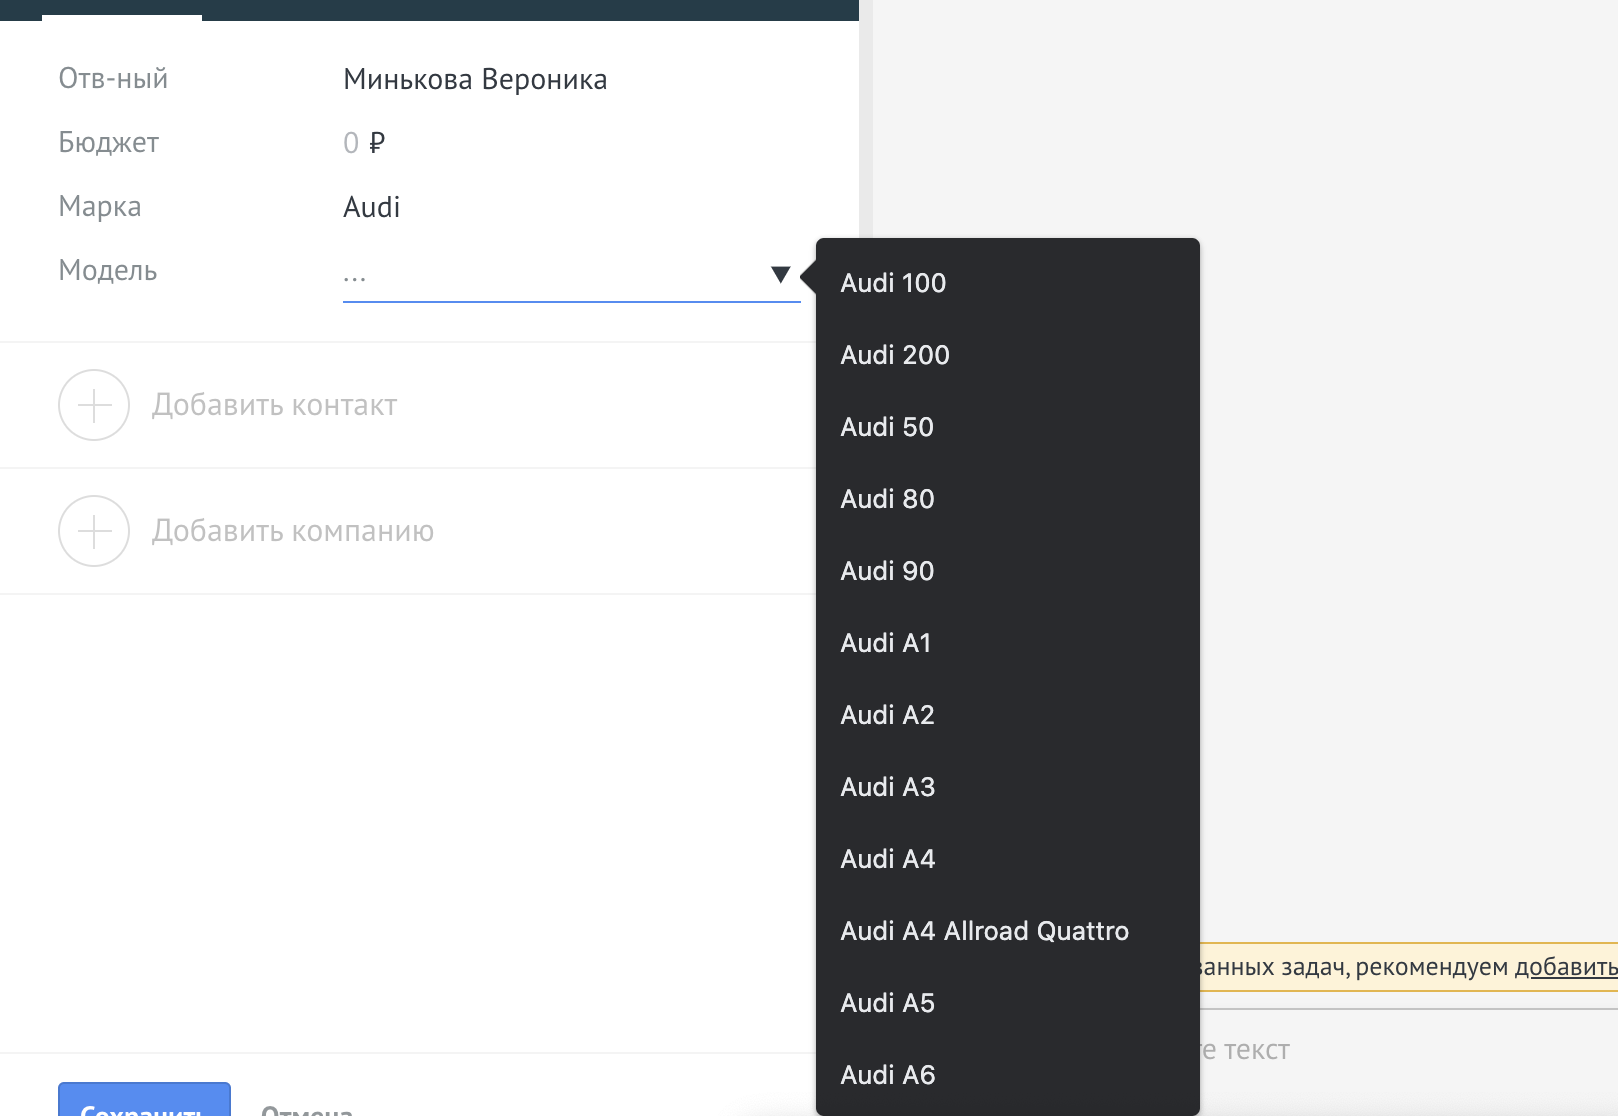
Task: Select Audi 100 from model list
Action: [893, 283]
